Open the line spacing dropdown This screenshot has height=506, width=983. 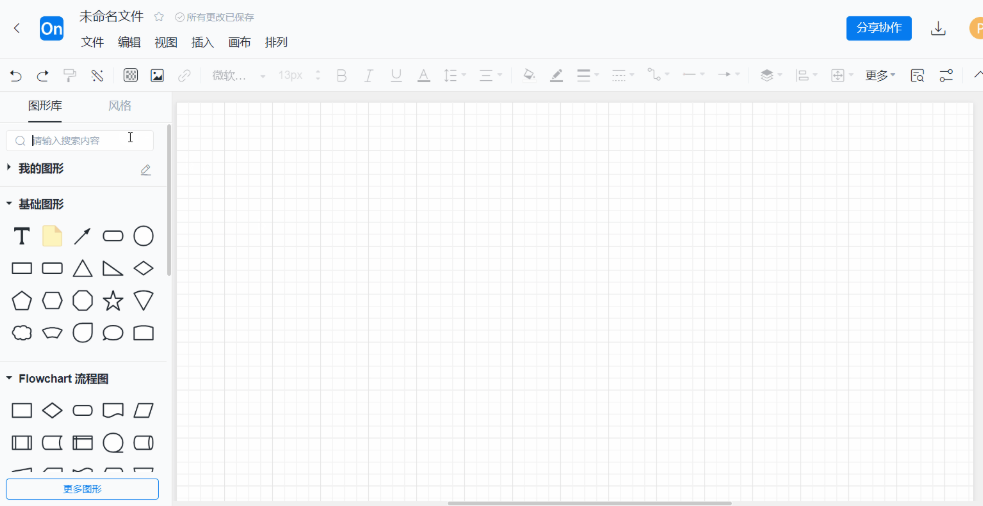(x=455, y=76)
